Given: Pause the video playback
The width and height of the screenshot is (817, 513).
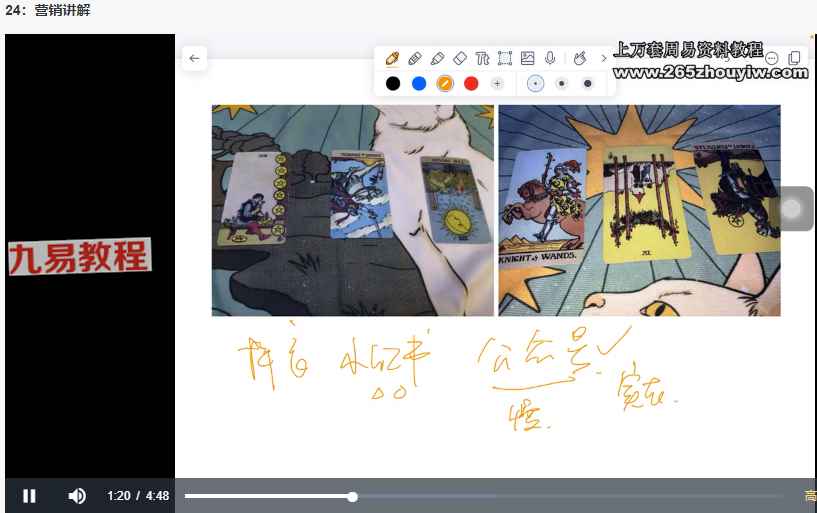Looking at the screenshot, I should (30, 496).
